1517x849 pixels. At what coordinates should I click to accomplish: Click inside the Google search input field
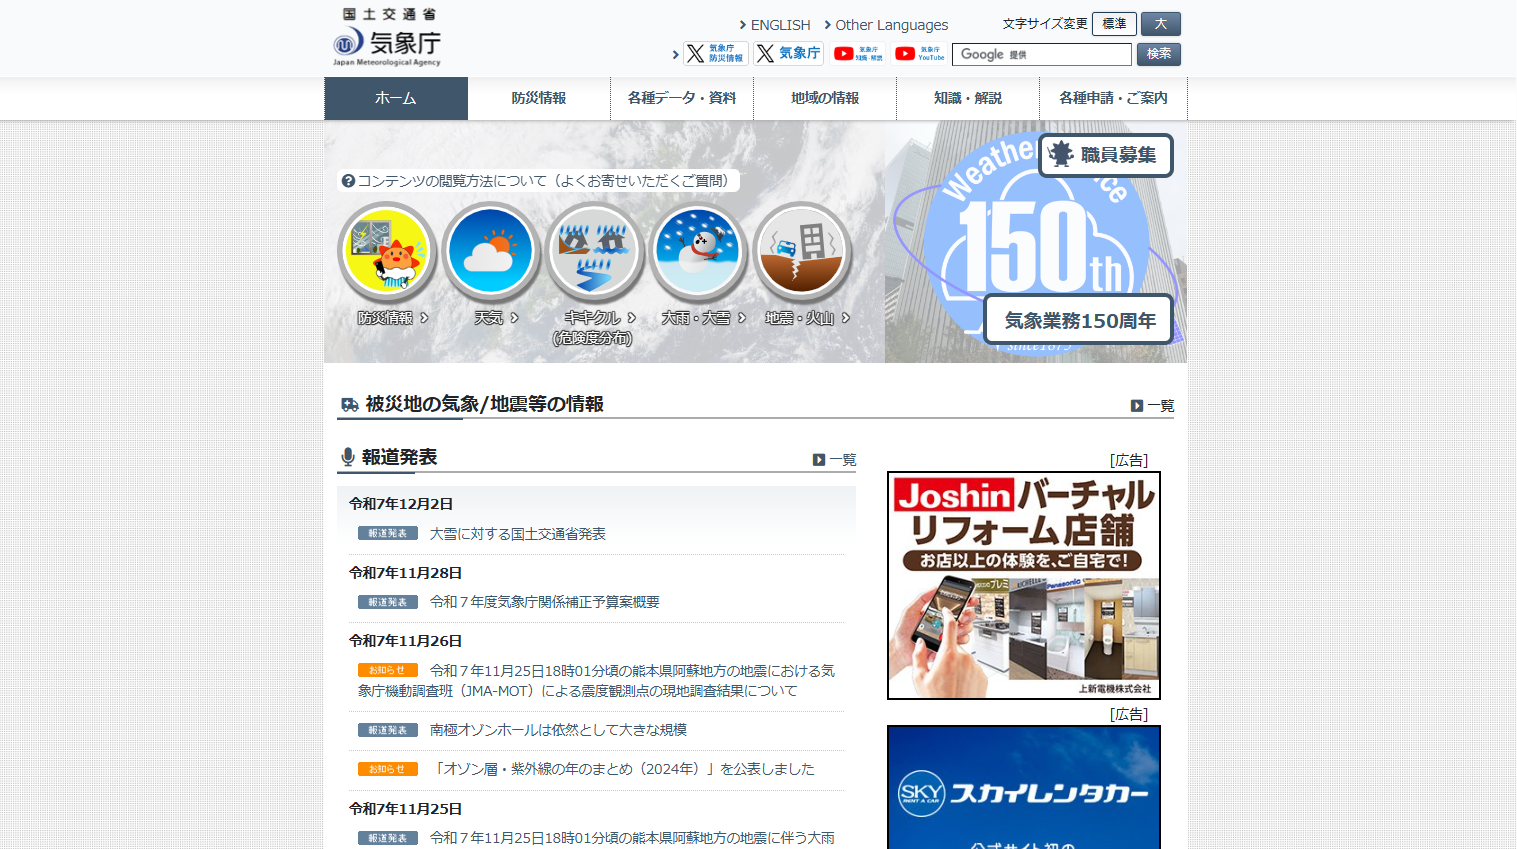tap(1040, 54)
